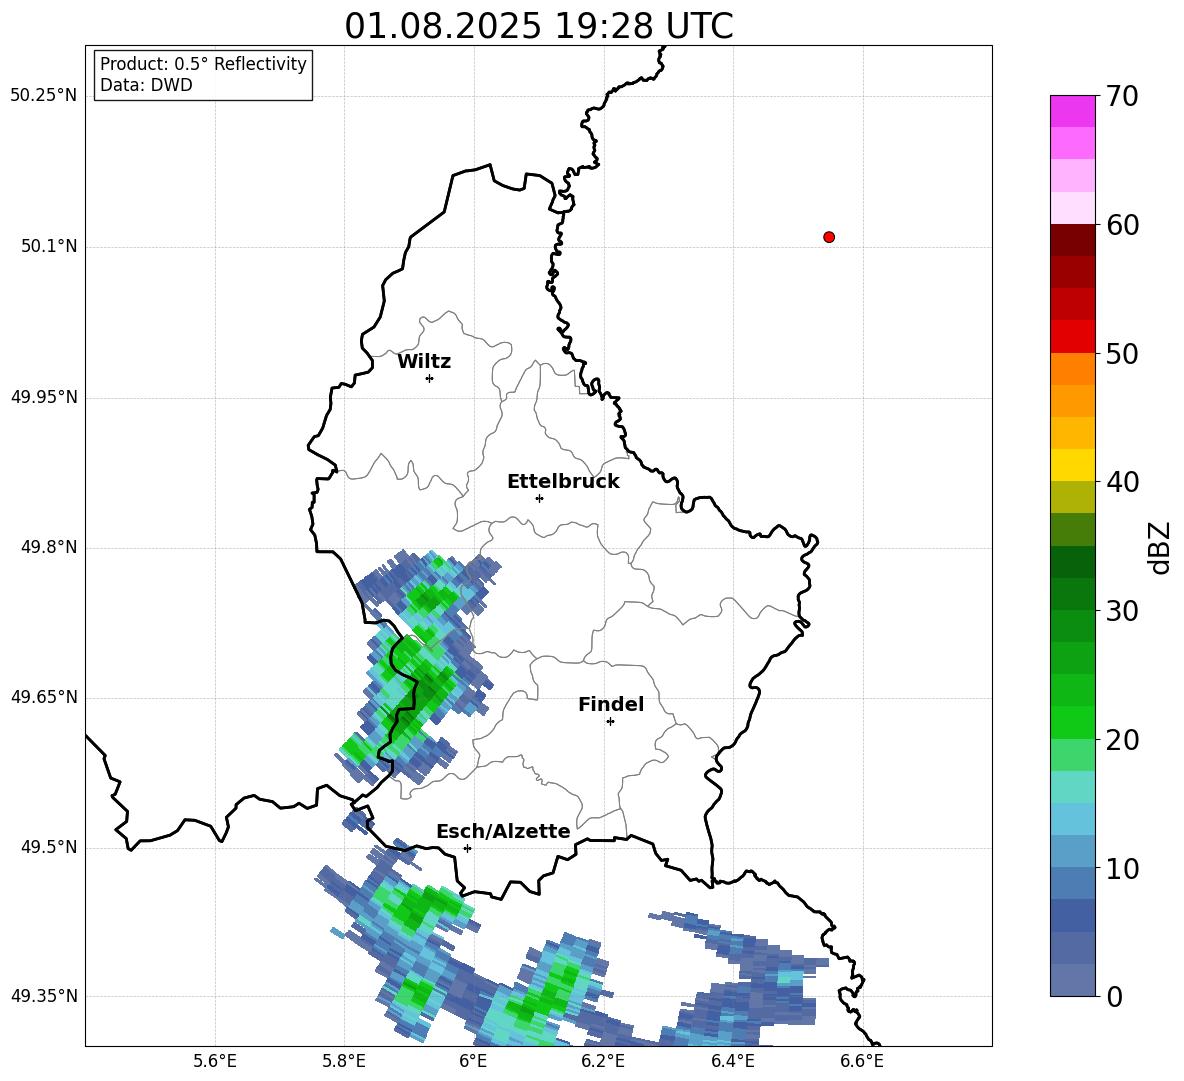Click the Esch/Alzette station cross marker
This screenshot has height=1081, width=1184.
pos(467,848)
